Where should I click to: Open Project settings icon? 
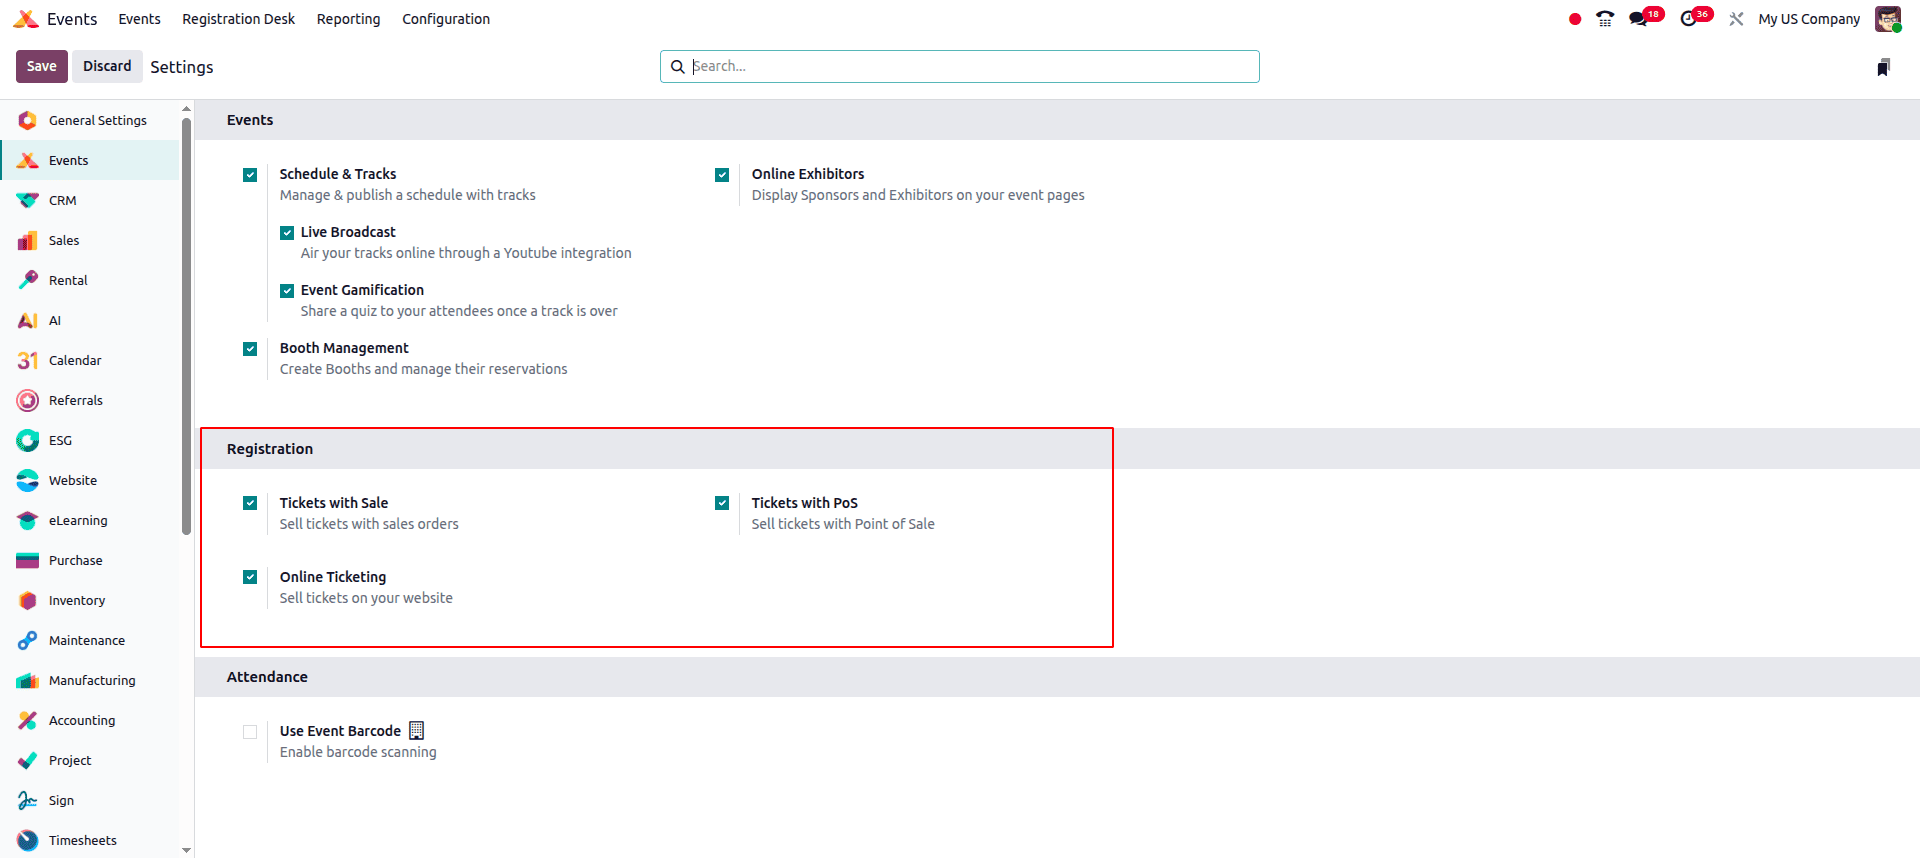click(28, 760)
